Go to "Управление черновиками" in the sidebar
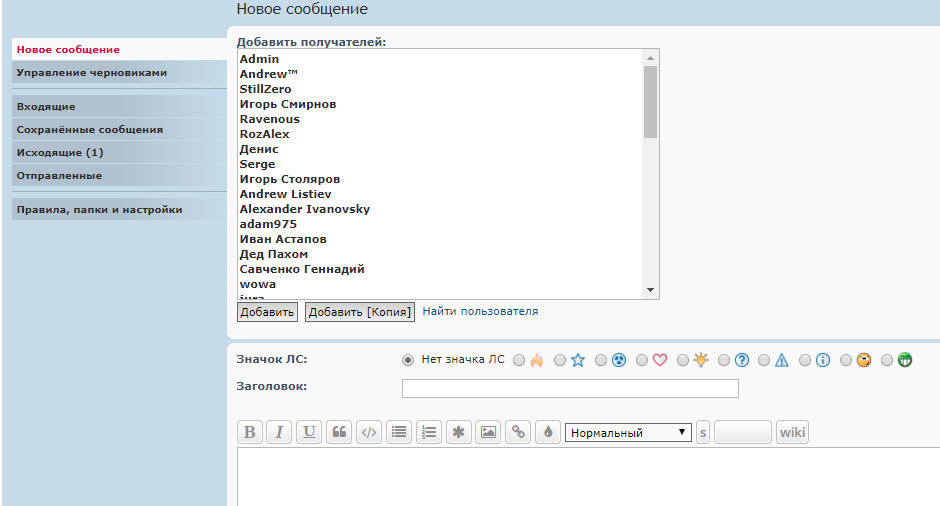 coord(91,72)
